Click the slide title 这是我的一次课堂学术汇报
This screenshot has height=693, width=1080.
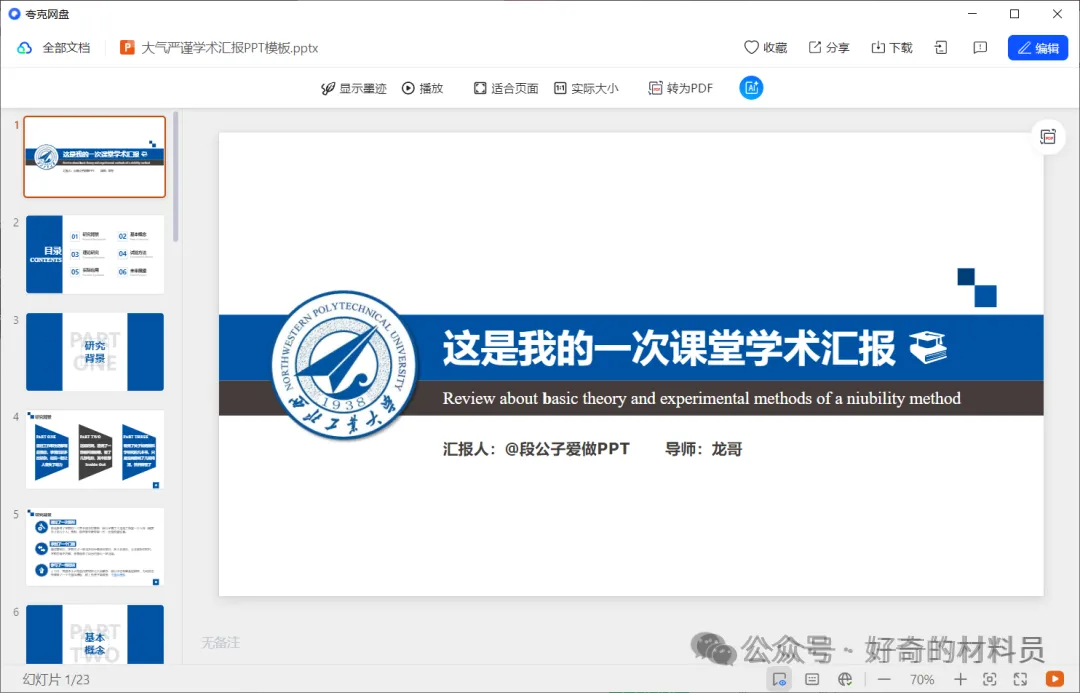click(669, 348)
